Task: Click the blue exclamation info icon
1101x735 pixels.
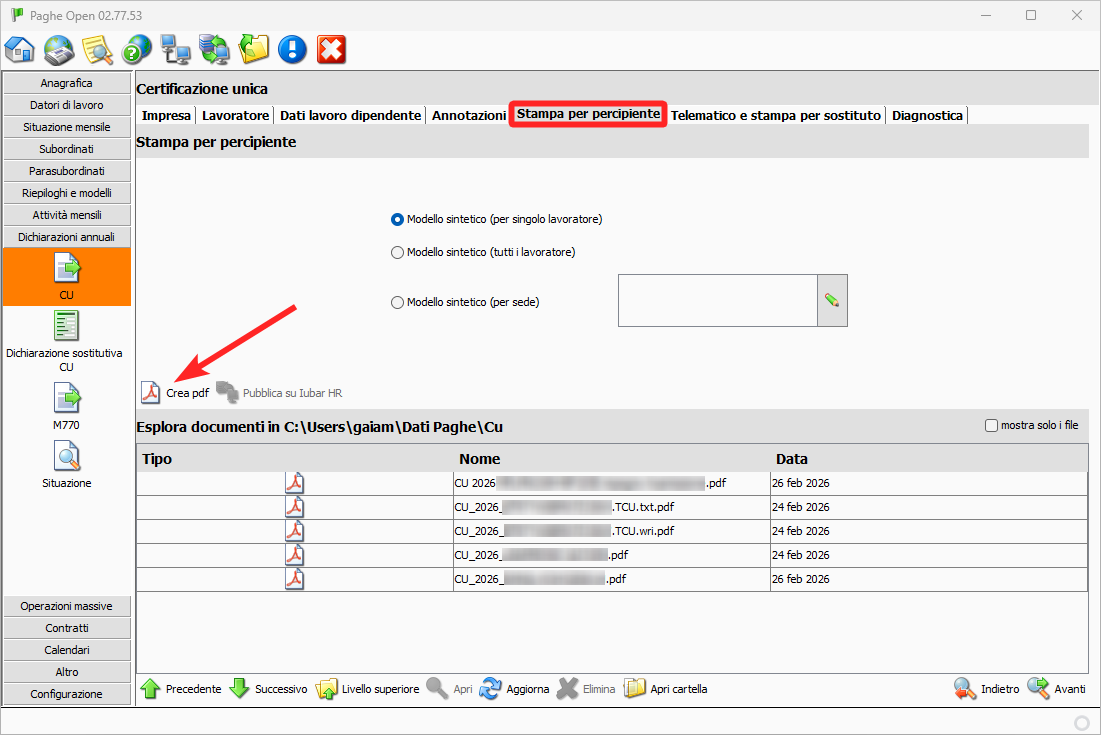Action: point(292,49)
